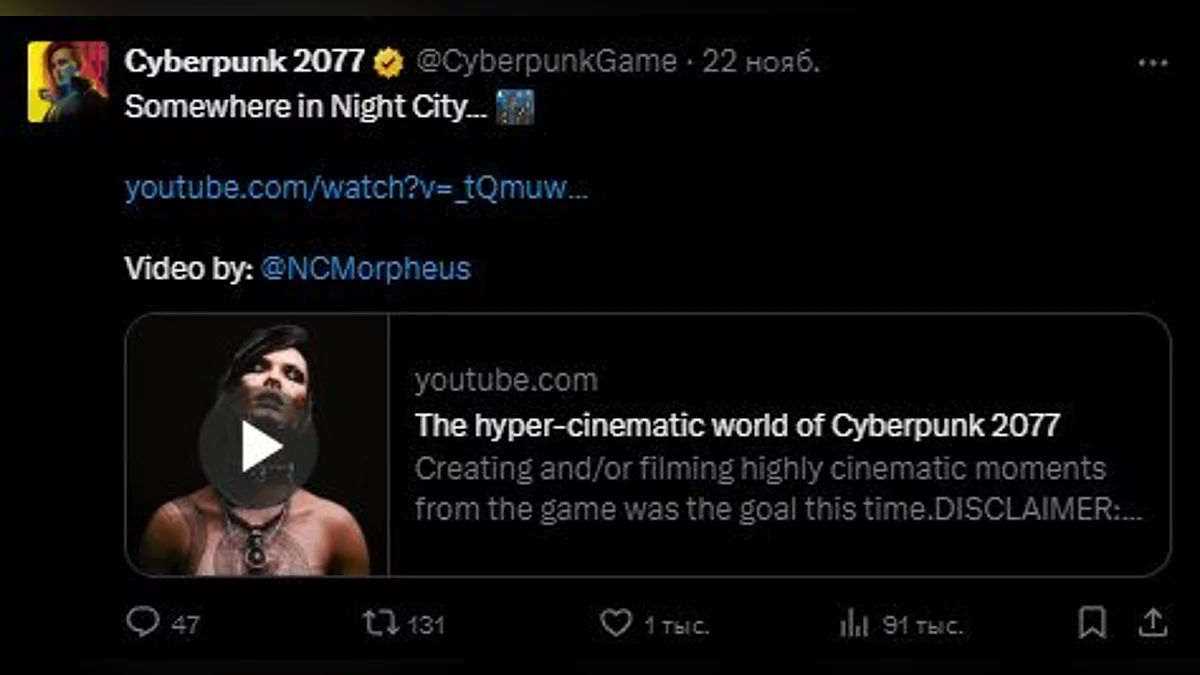The height and width of the screenshot is (675, 1200).
Task: Click the gold verified badge
Action: [389, 63]
